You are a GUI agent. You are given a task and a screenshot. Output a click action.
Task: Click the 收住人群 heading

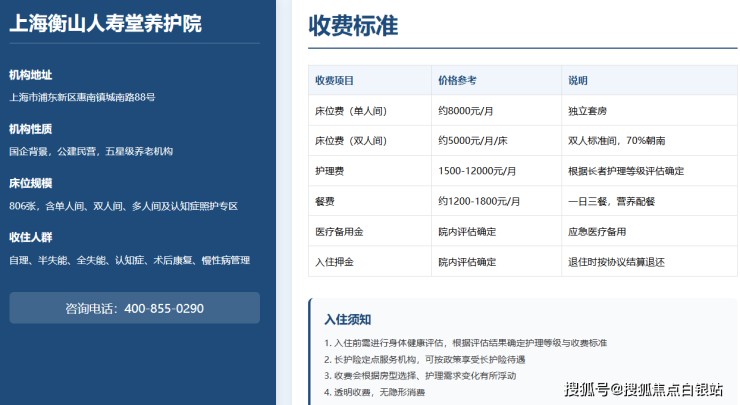coord(31,237)
